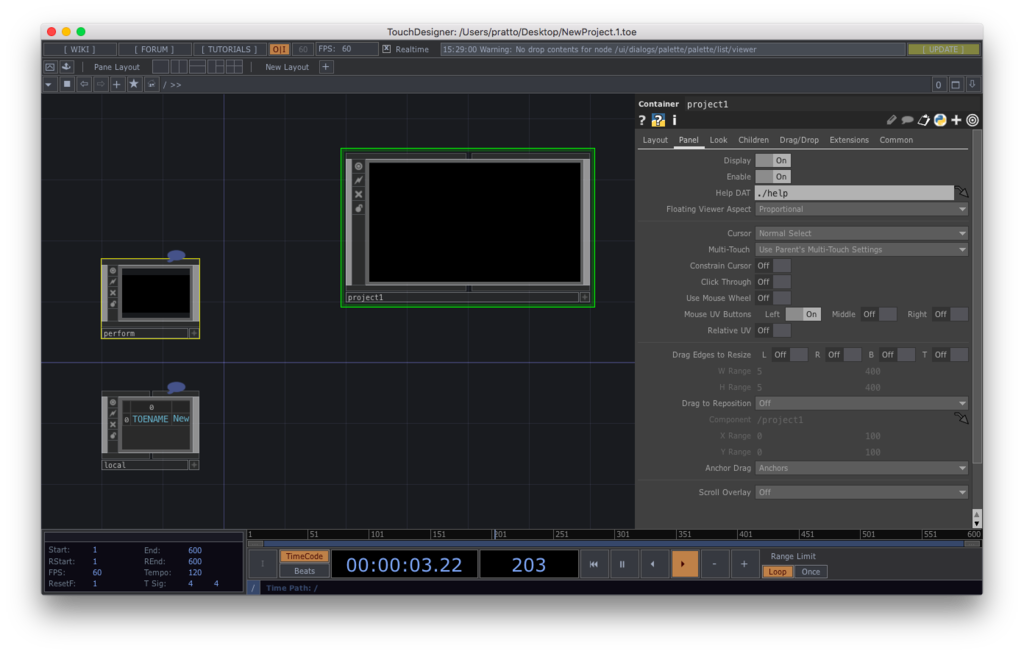Add a new layout with plus button
Screen dimensions: 1024x654
[x=326, y=67]
